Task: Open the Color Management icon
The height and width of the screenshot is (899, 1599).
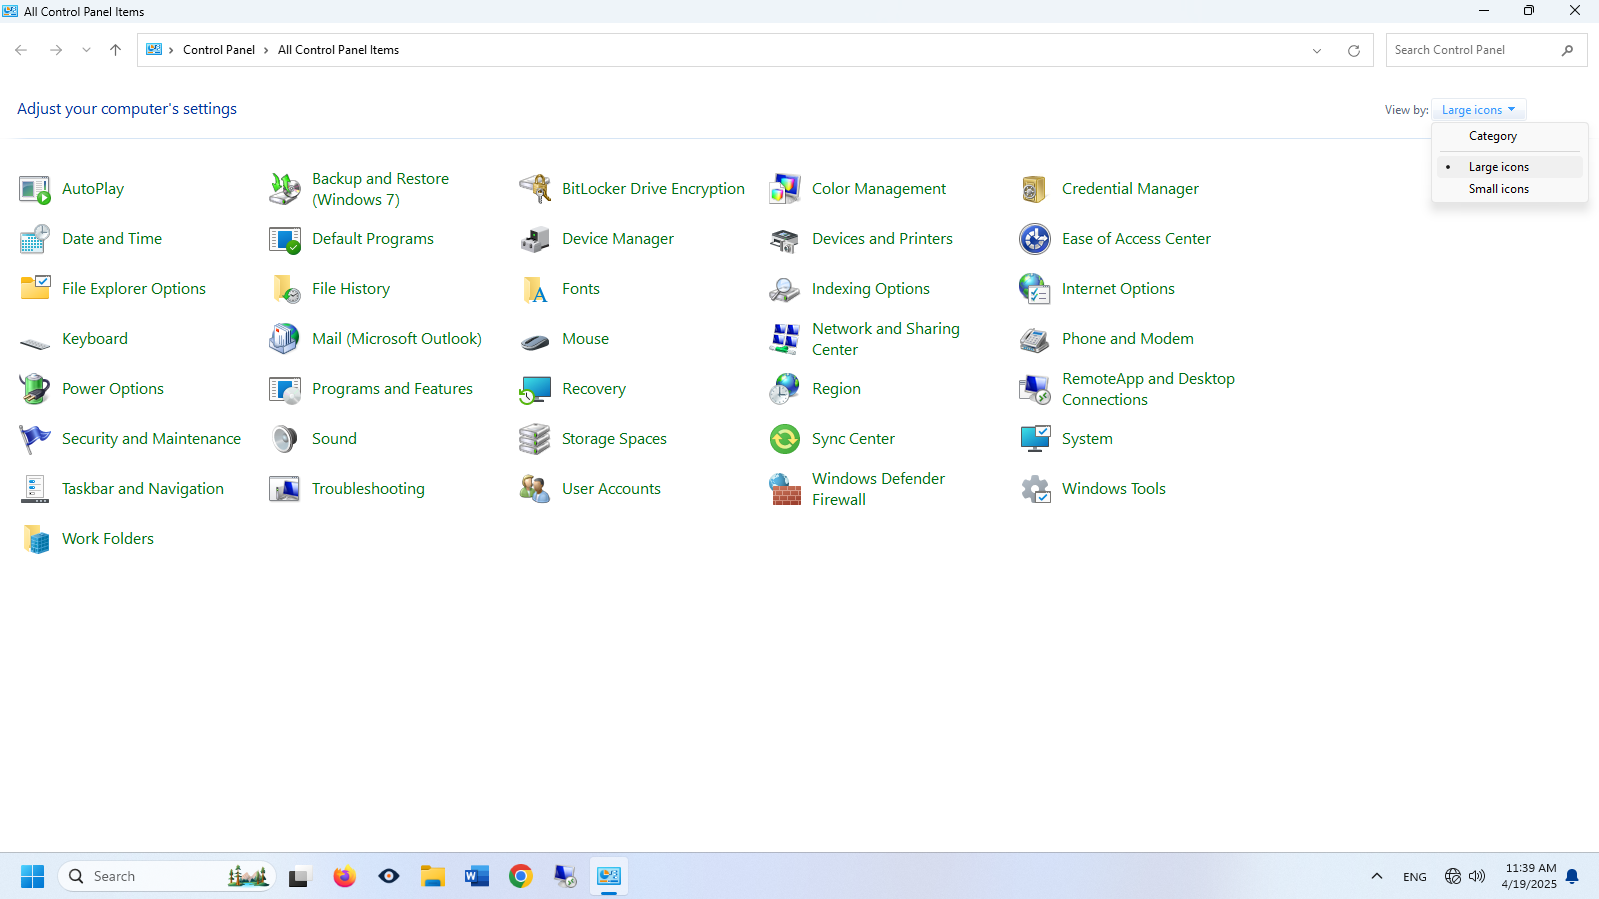Action: point(785,189)
